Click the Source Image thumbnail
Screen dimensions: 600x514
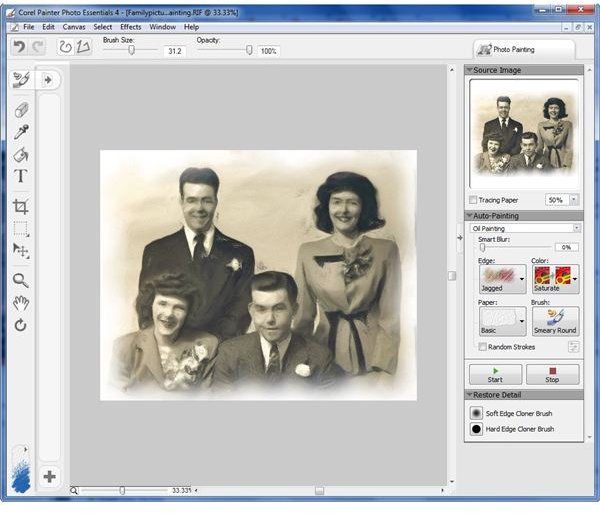coord(524,133)
